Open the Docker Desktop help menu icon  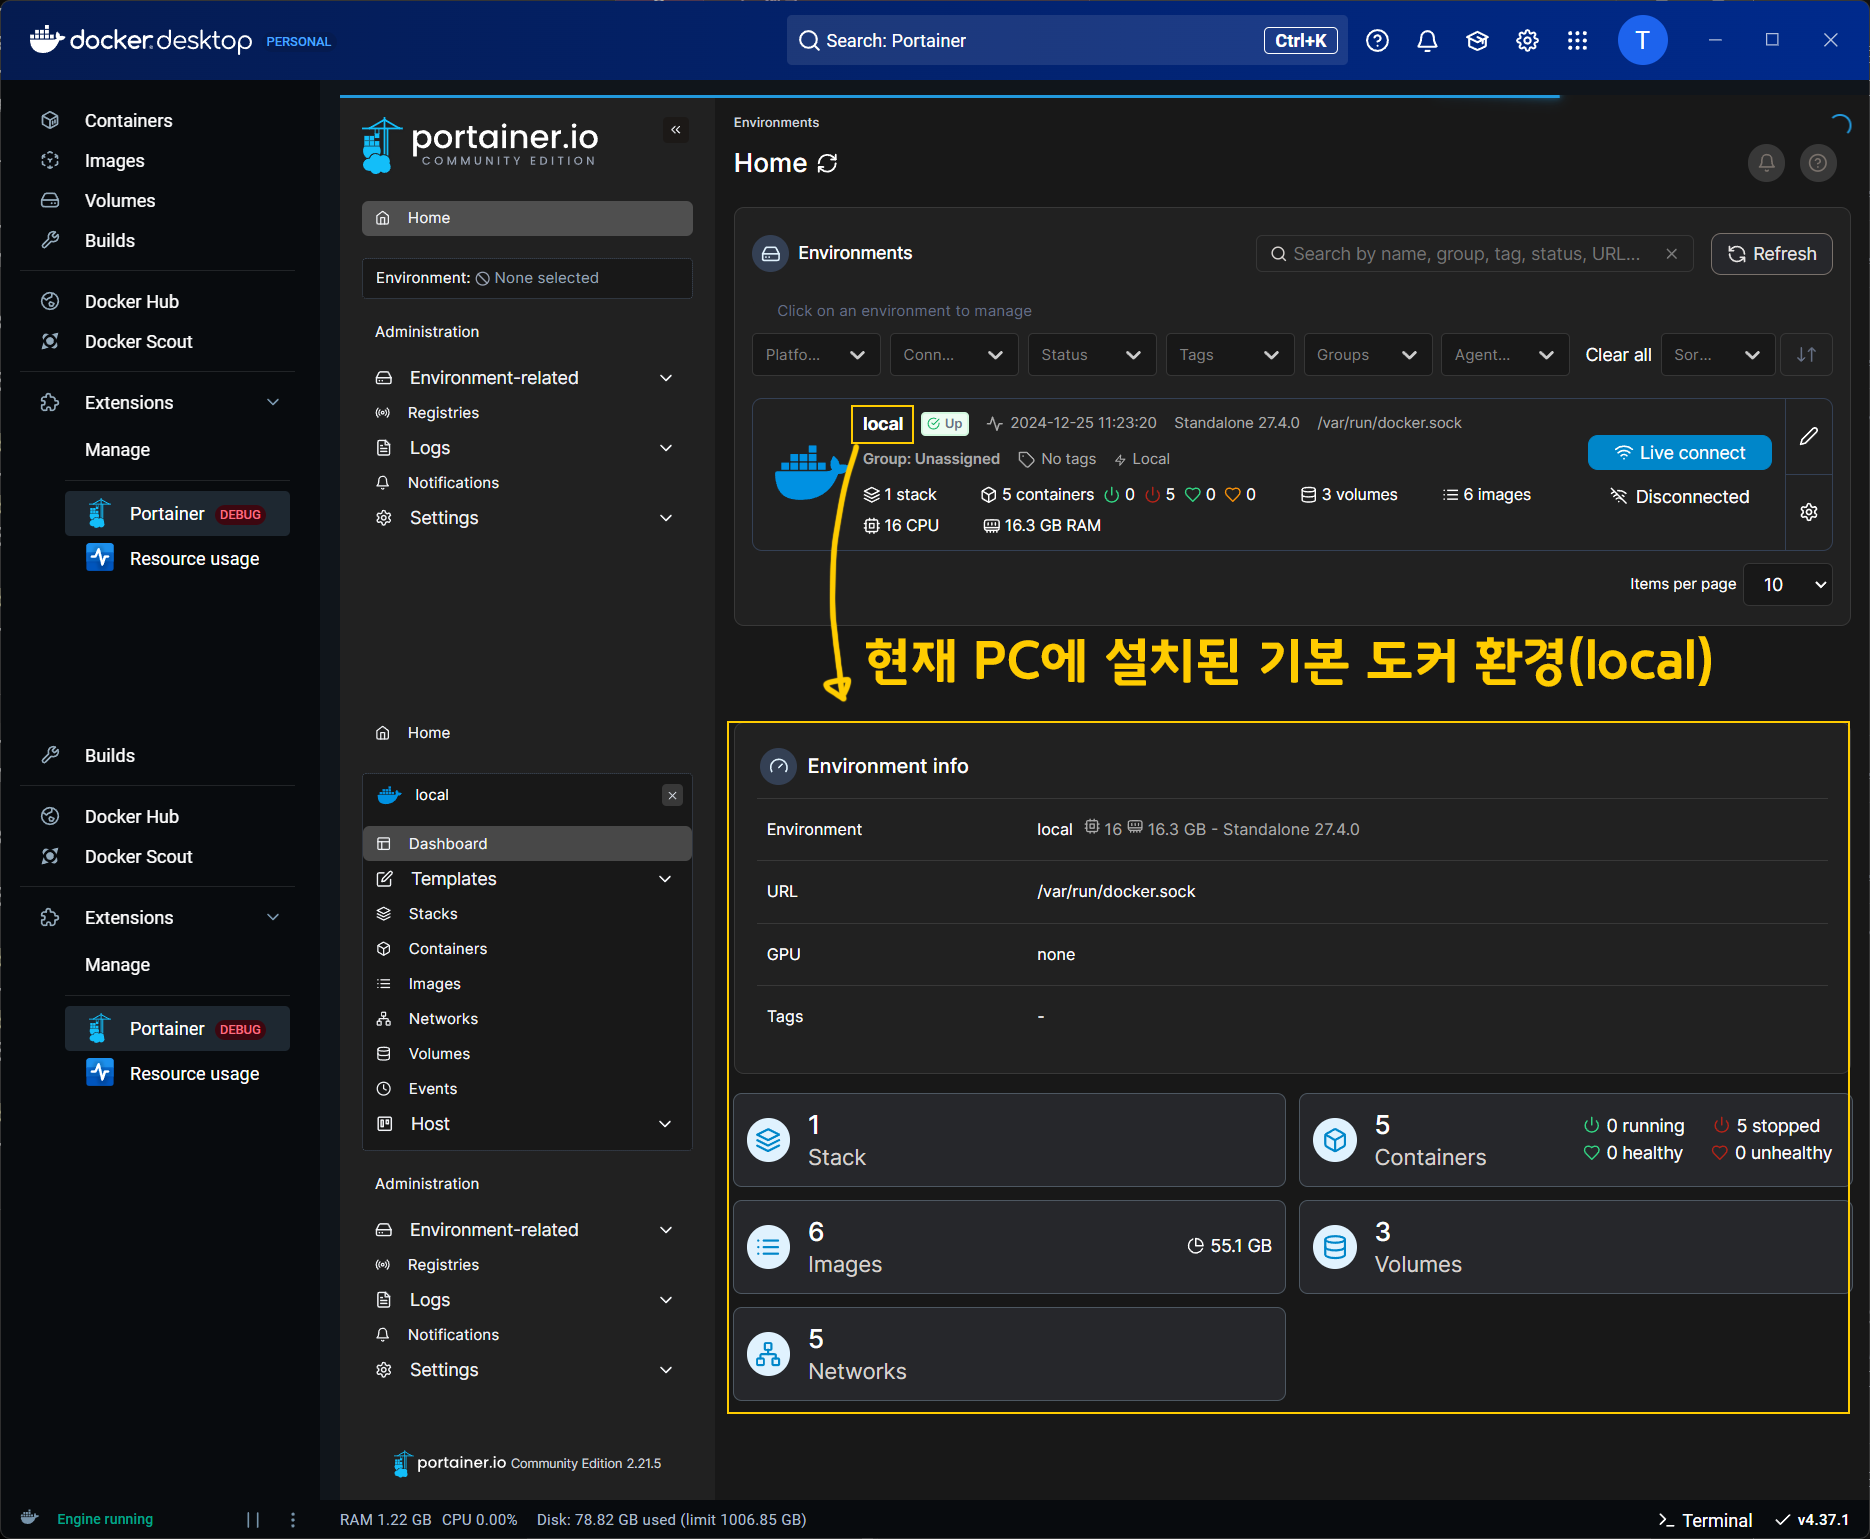[x=1377, y=41]
